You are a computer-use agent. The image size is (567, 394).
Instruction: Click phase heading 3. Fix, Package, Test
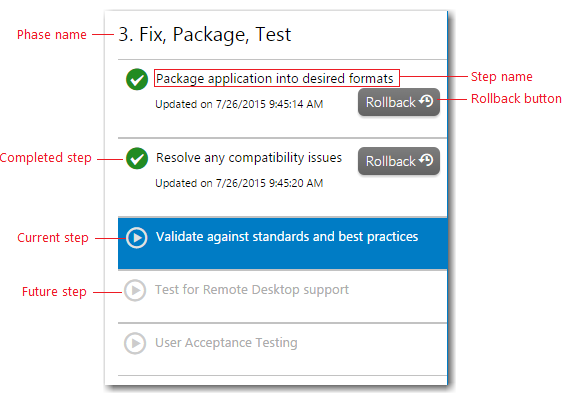(205, 35)
